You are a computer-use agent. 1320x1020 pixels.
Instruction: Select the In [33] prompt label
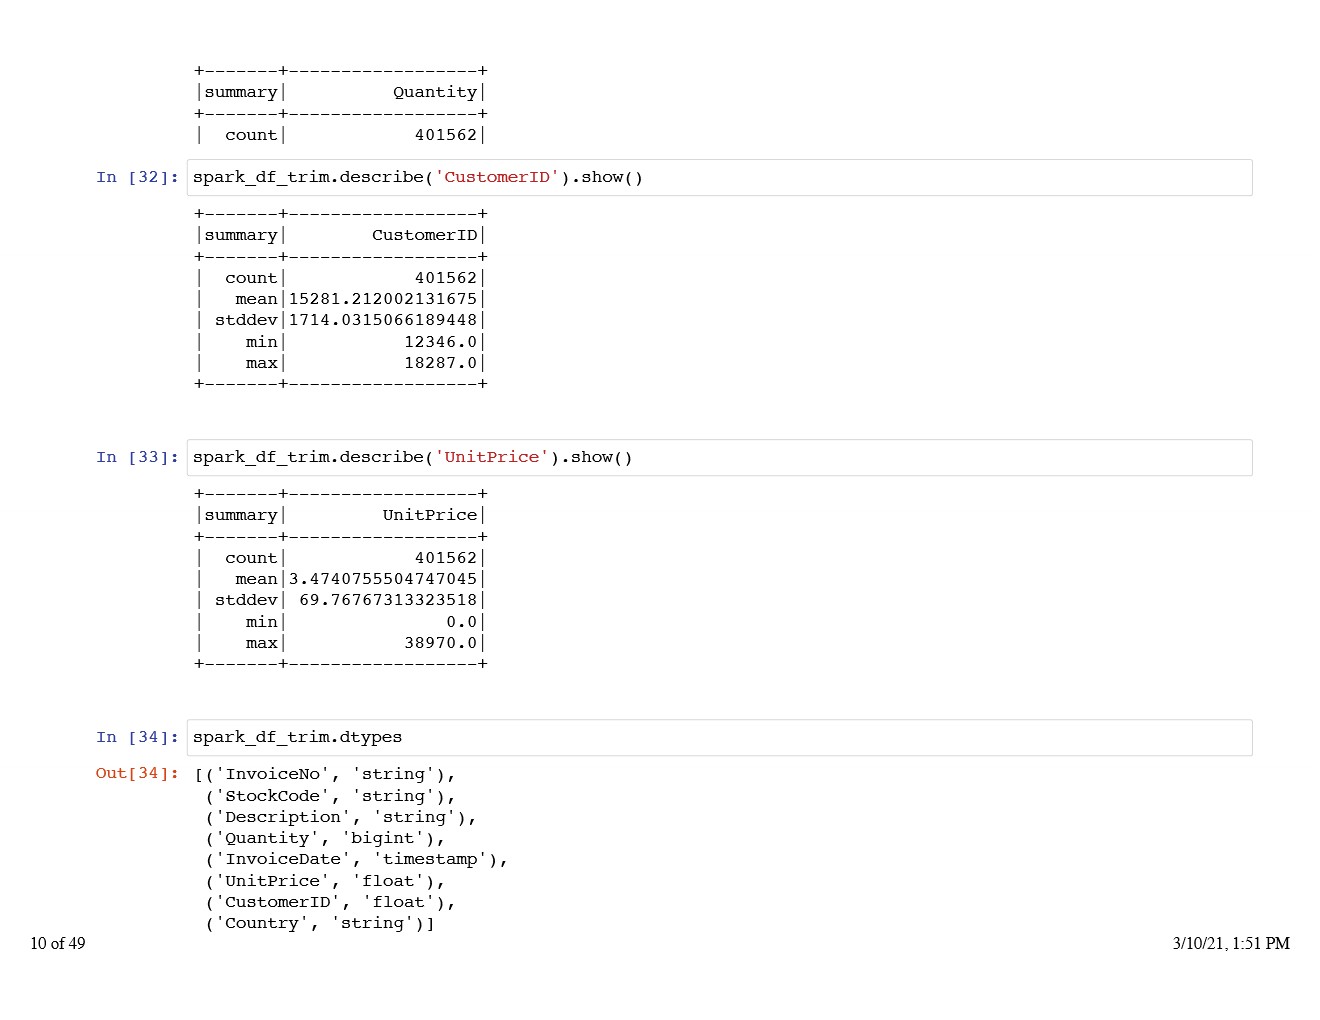(138, 458)
